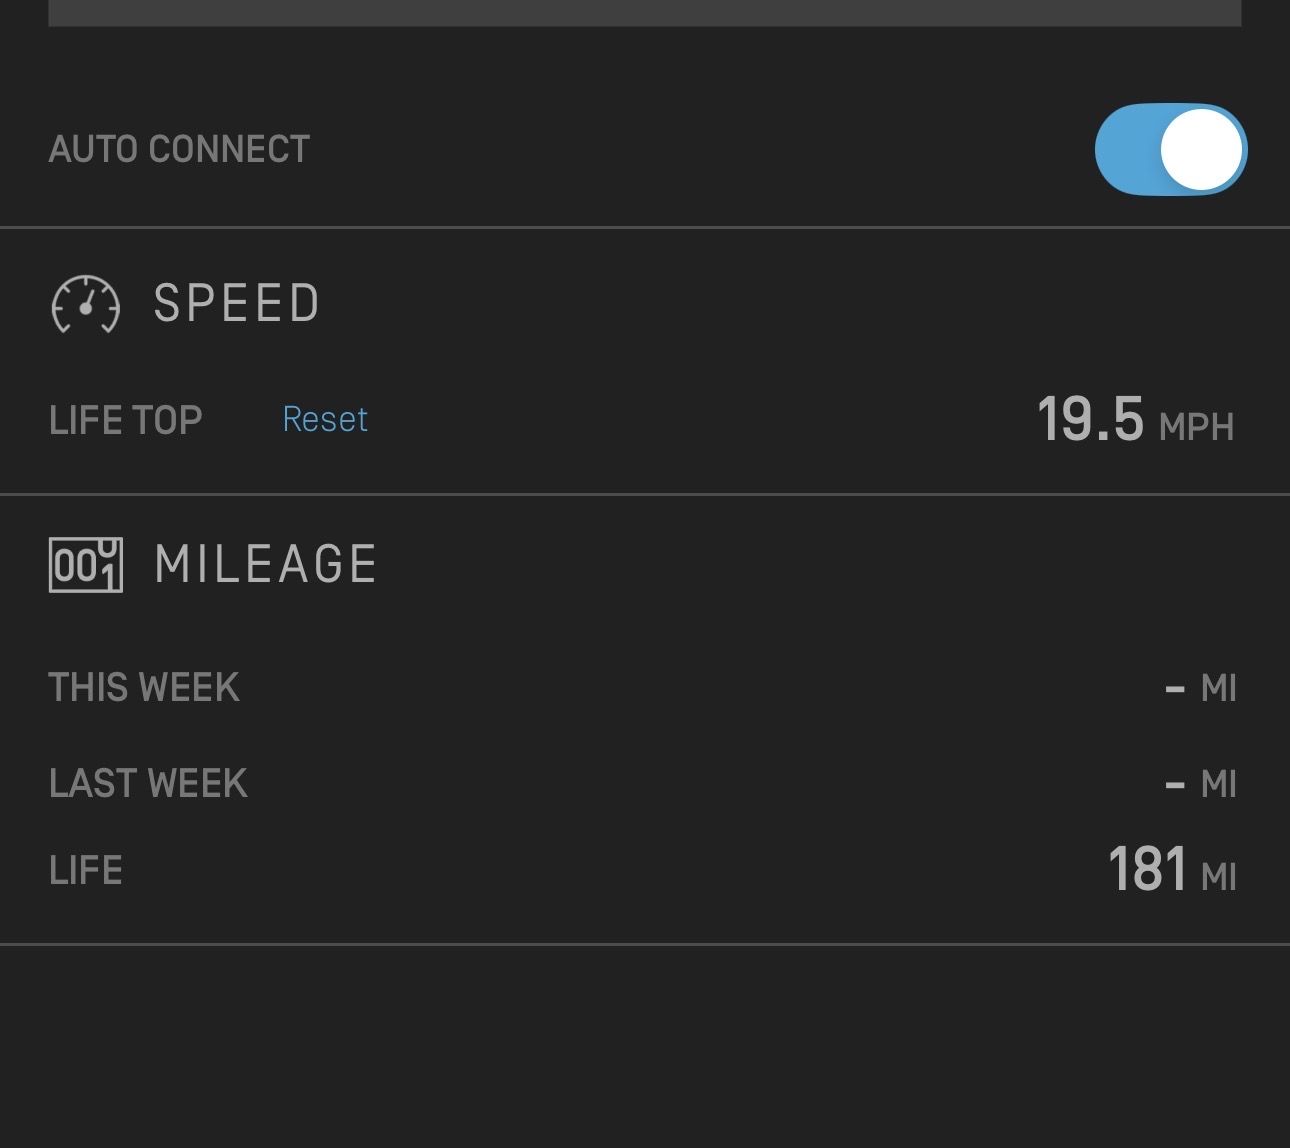Viewport: 1290px width, 1148px height.
Task: Click the 19.5 top speed value
Action: [1090, 419]
